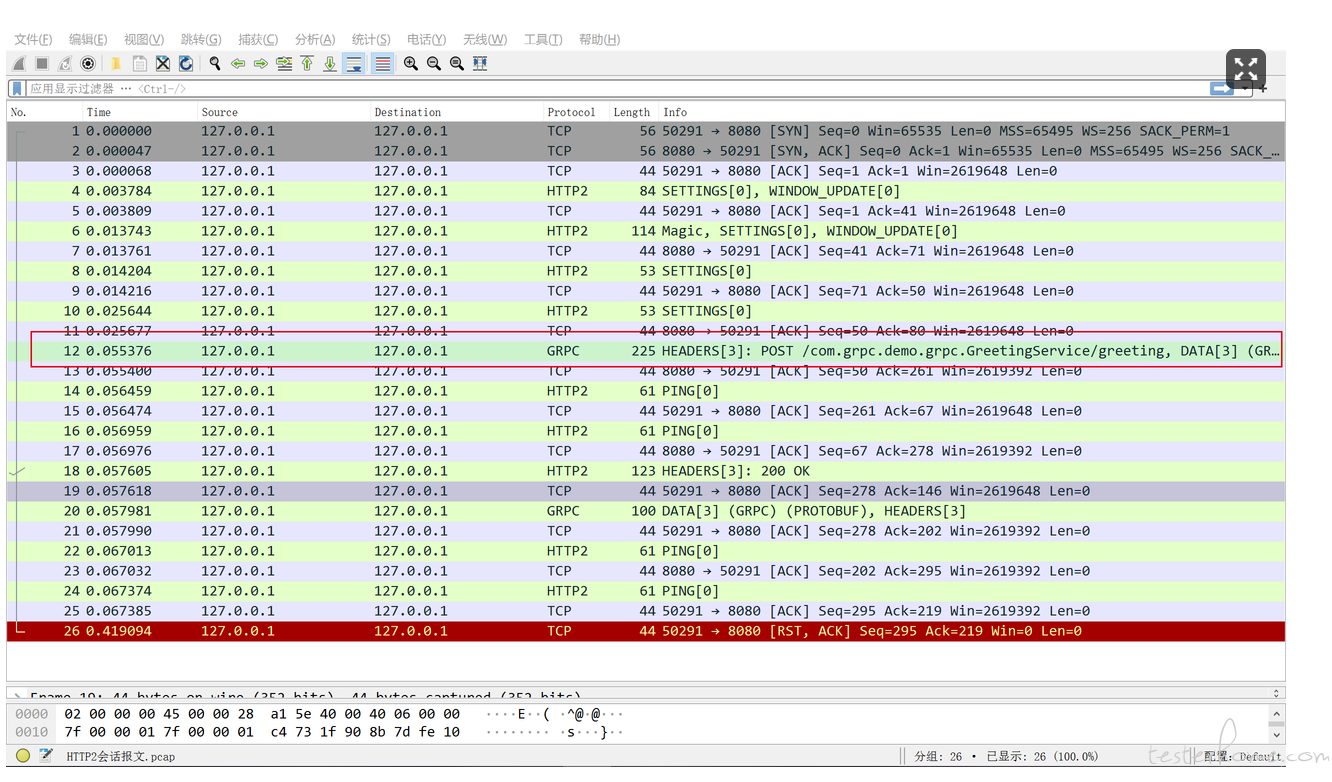
Task: Sort packets by the Protocol column header
Action: [x=571, y=112]
